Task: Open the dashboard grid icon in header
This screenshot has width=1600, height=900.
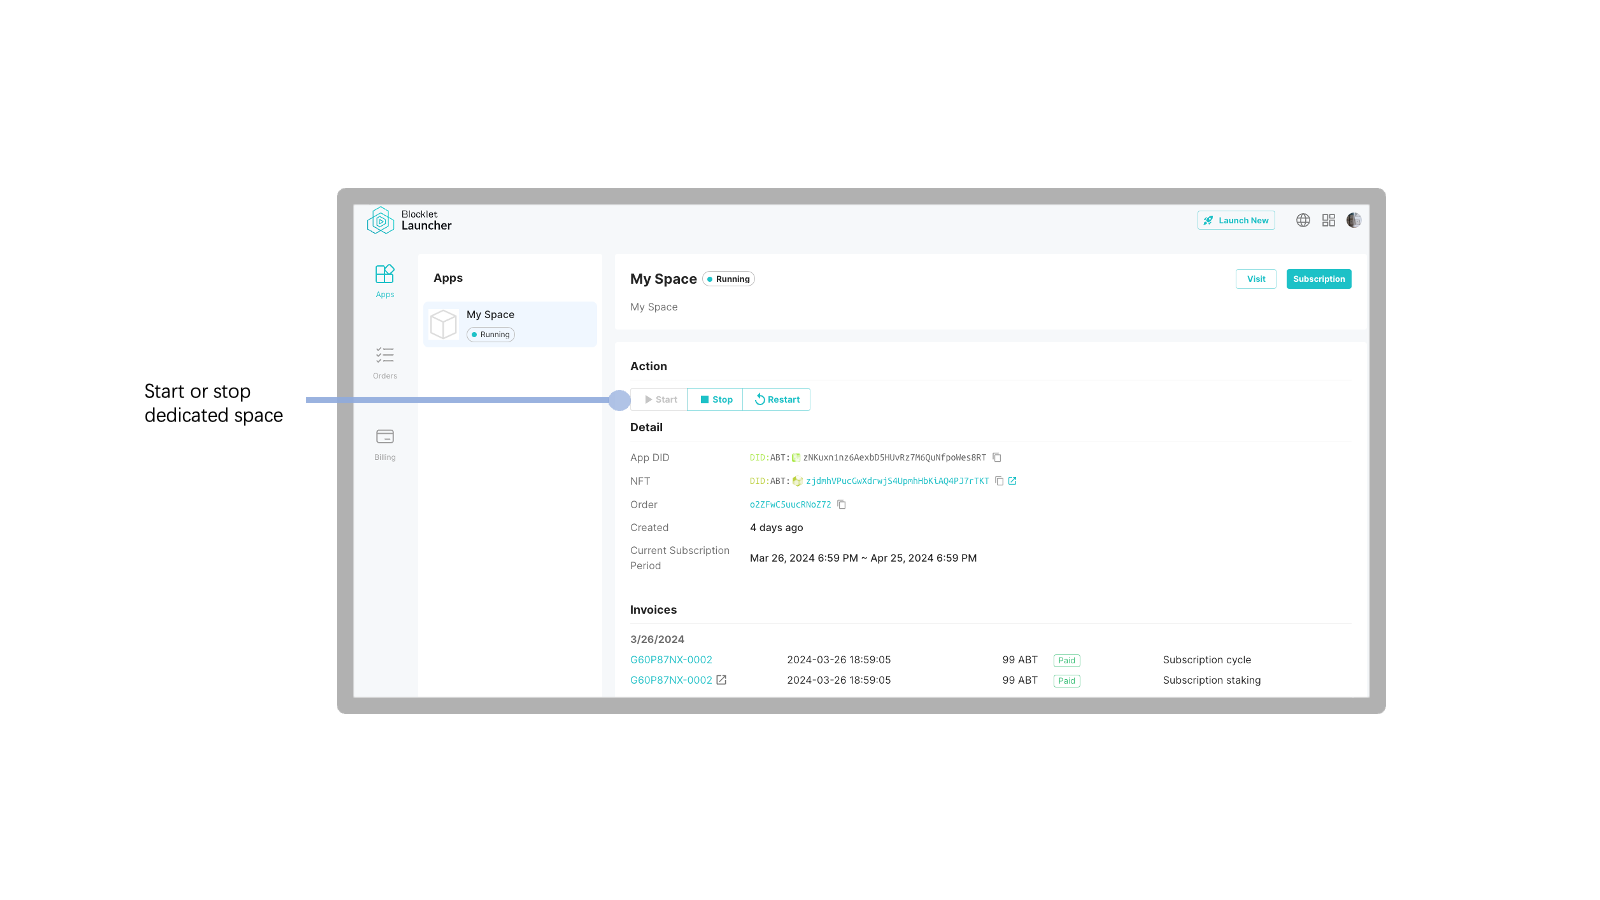Action: coord(1328,220)
